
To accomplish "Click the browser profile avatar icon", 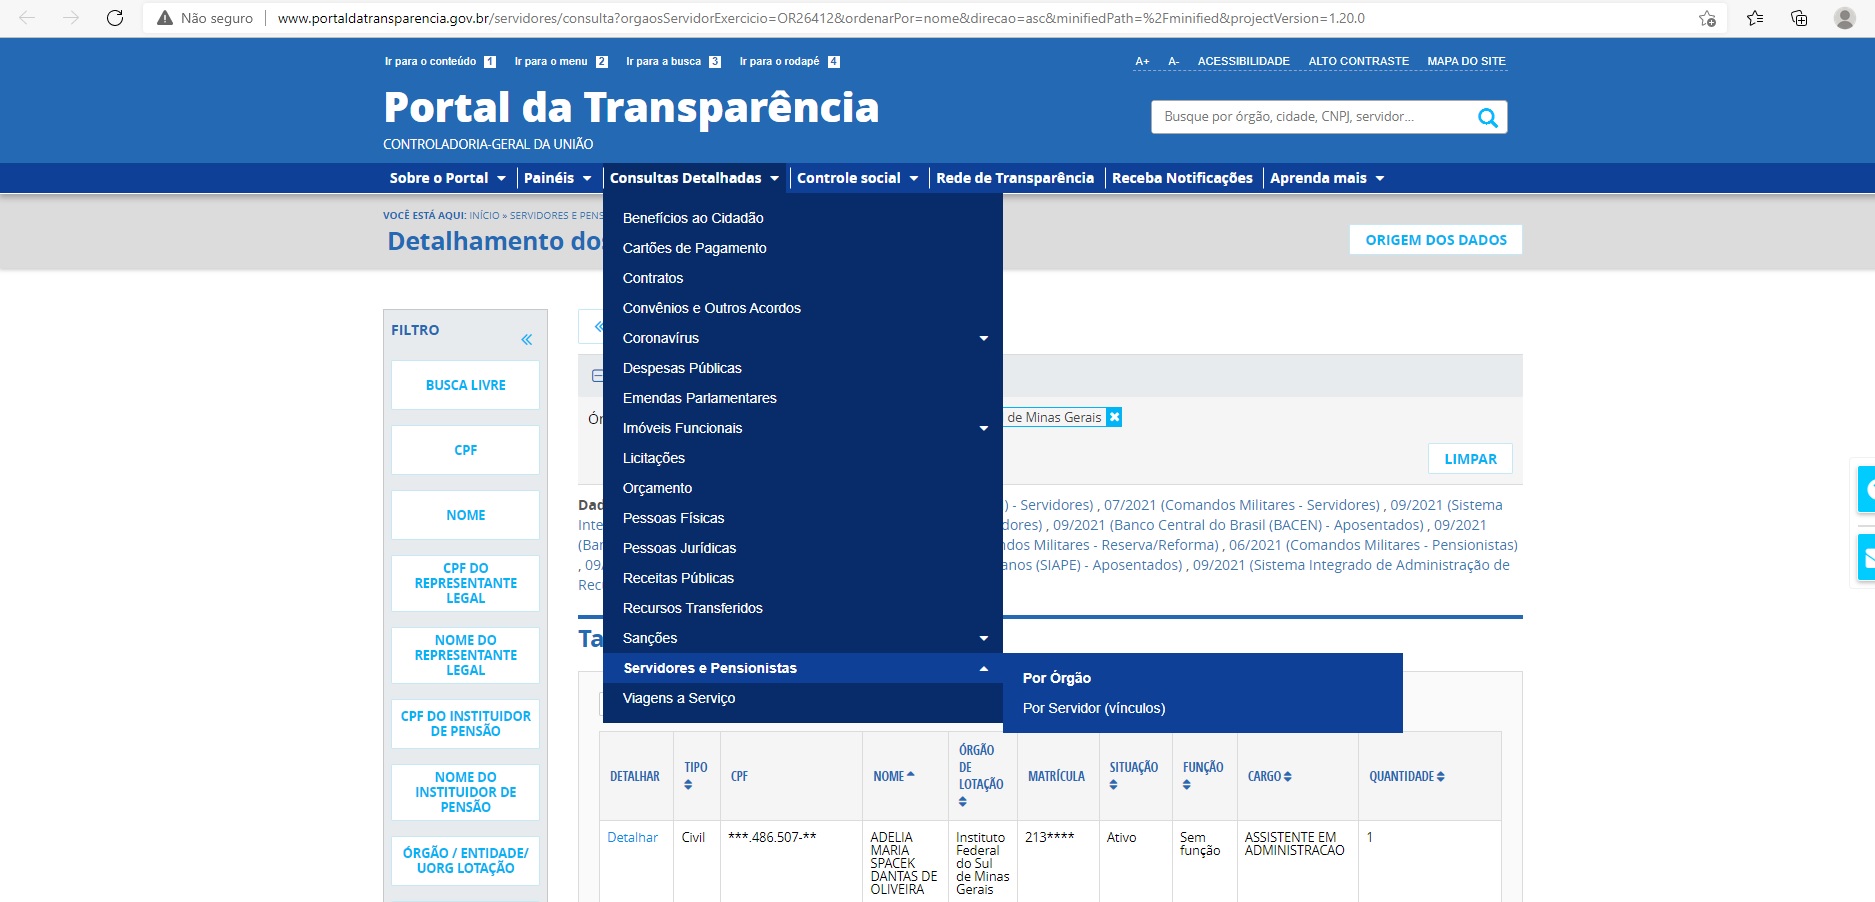I will (x=1844, y=18).
